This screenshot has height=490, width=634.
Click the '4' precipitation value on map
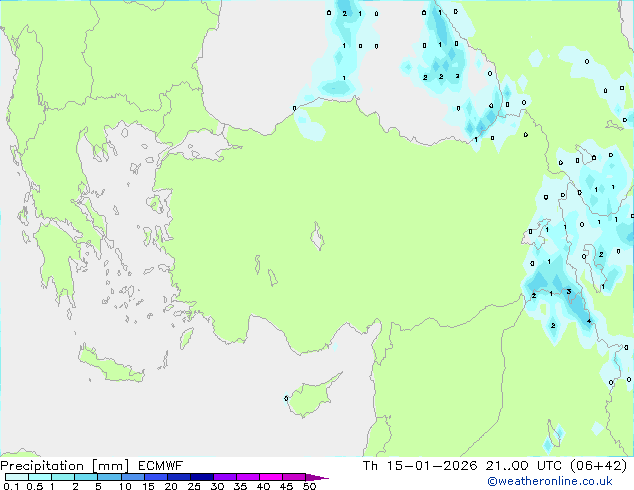click(x=589, y=321)
